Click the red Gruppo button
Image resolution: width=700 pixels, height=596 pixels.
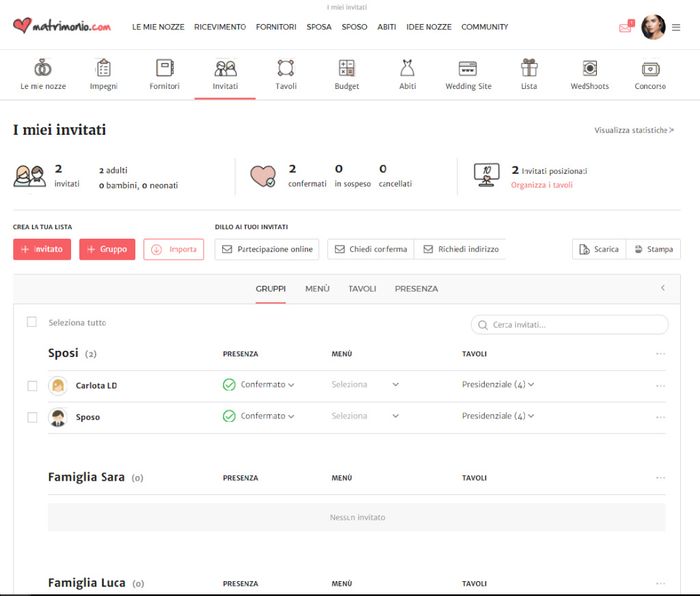[x=107, y=249]
